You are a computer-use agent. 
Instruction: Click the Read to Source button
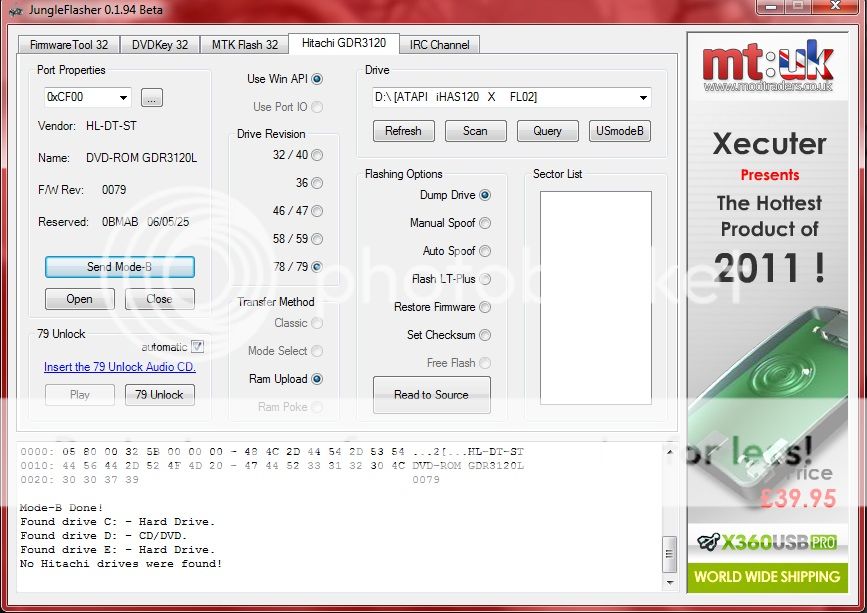pos(431,395)
